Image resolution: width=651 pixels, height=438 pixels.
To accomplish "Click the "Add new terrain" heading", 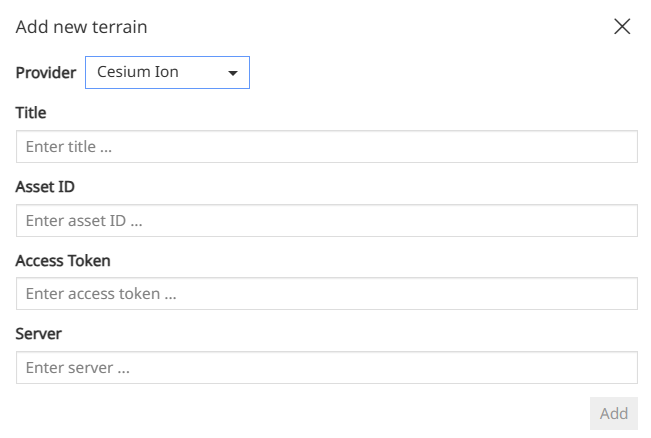I will pyautogui.click(x=81, y=27).
